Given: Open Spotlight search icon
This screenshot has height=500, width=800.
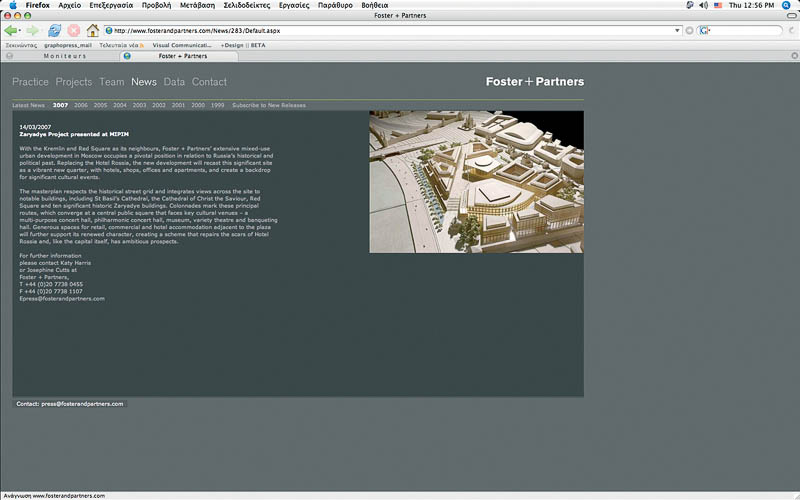Looking at the screenshot, I should [786, 5].
